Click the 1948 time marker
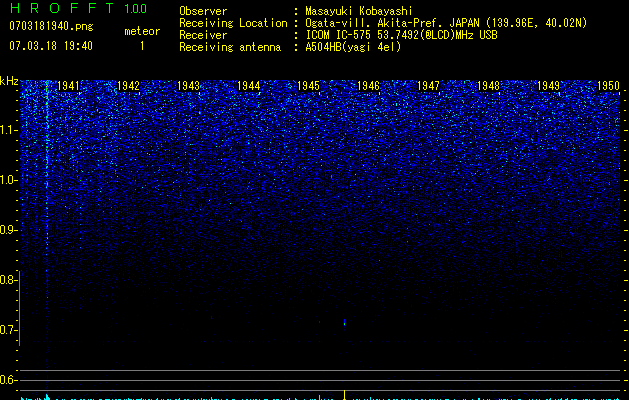The height and width of the screenshot is (400, 629). [489, 86]
